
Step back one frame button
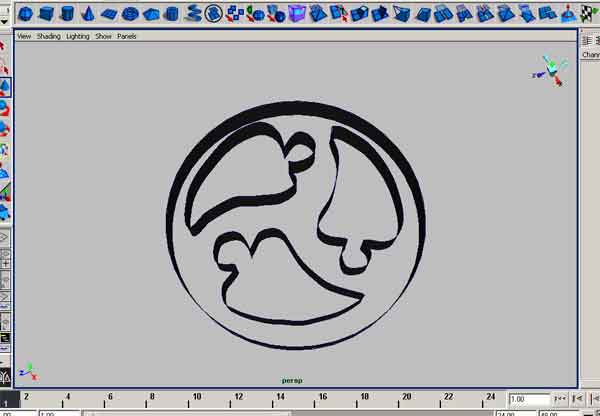coord(577,399)
